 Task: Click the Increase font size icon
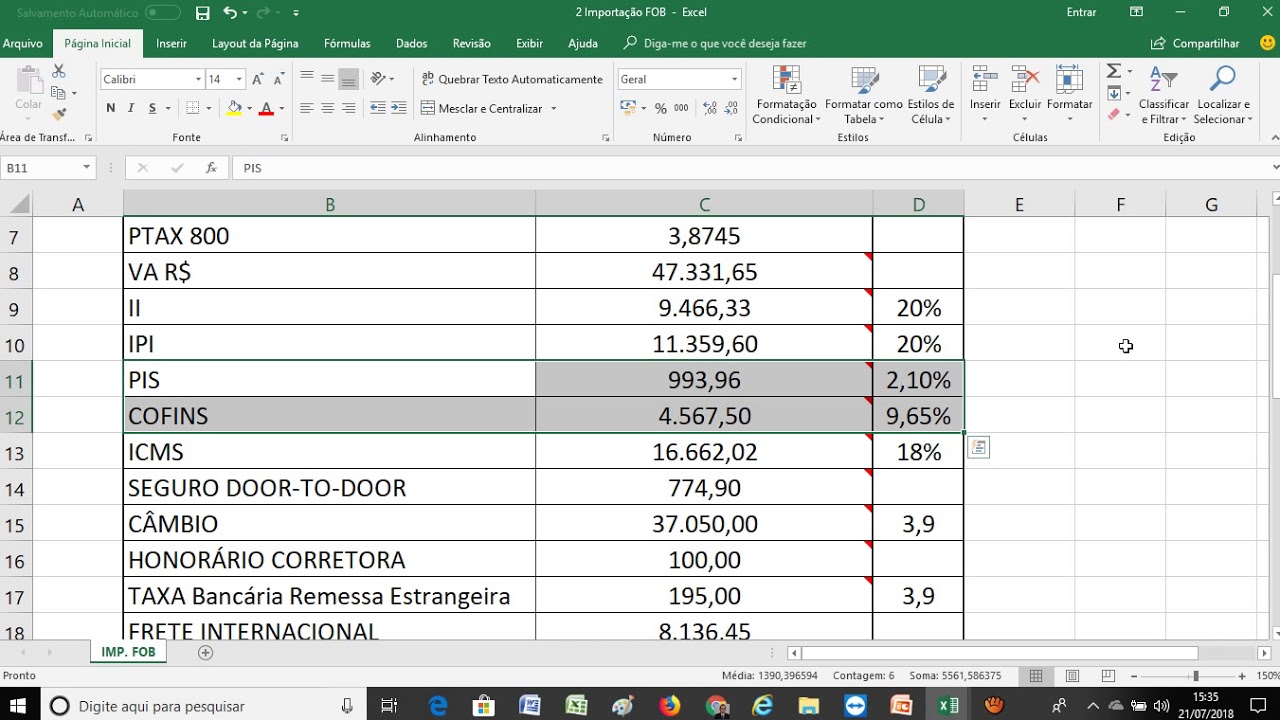(258, 79)
